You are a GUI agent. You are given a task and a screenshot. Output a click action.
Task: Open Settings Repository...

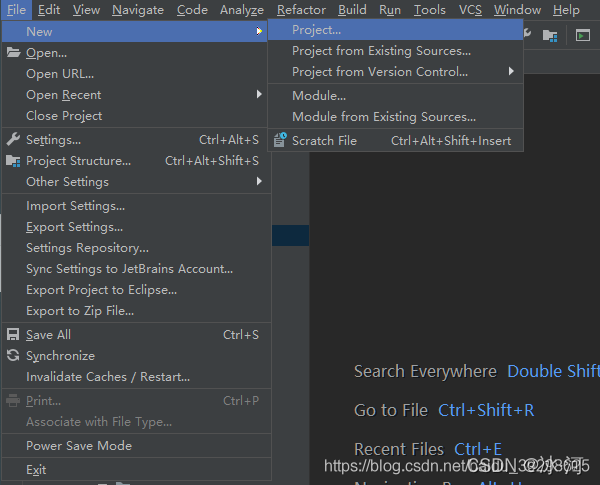pyautogui.click(x=136, y=248)
